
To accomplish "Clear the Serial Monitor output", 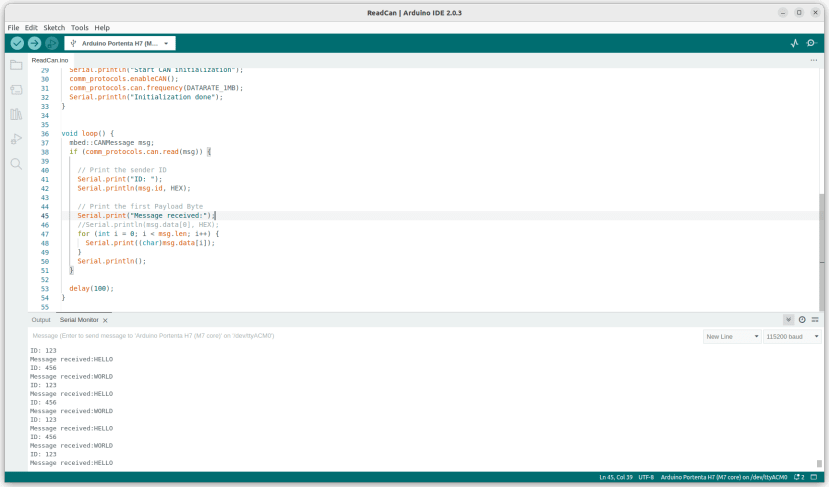I will (x=815, y=320).
